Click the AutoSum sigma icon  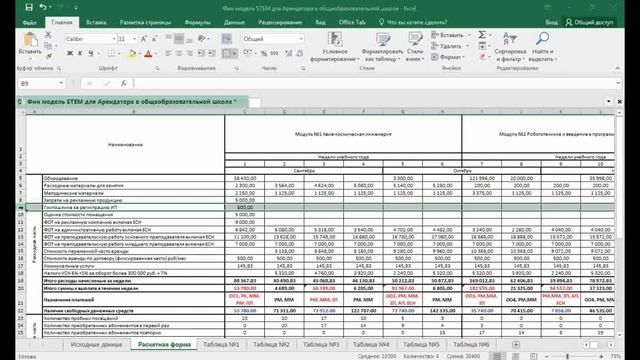point(482,35)
